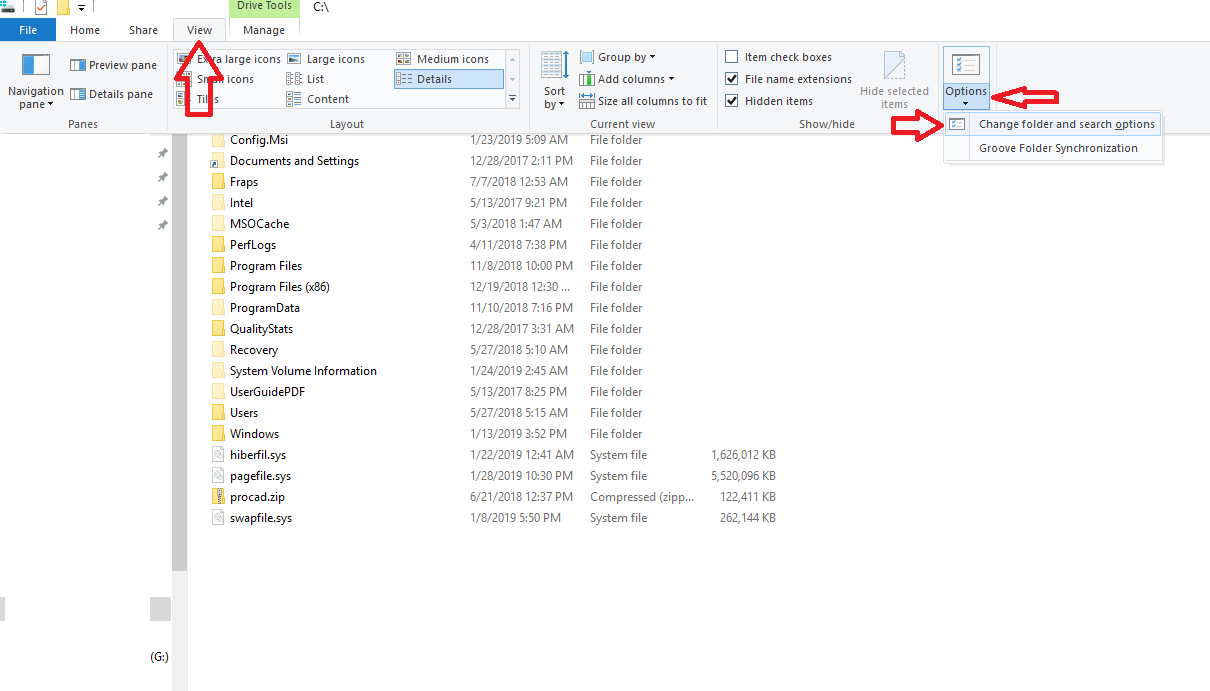Viewport: 1210px width, 691px height.
Task: Enable Item check boxes
Action: 732,57
